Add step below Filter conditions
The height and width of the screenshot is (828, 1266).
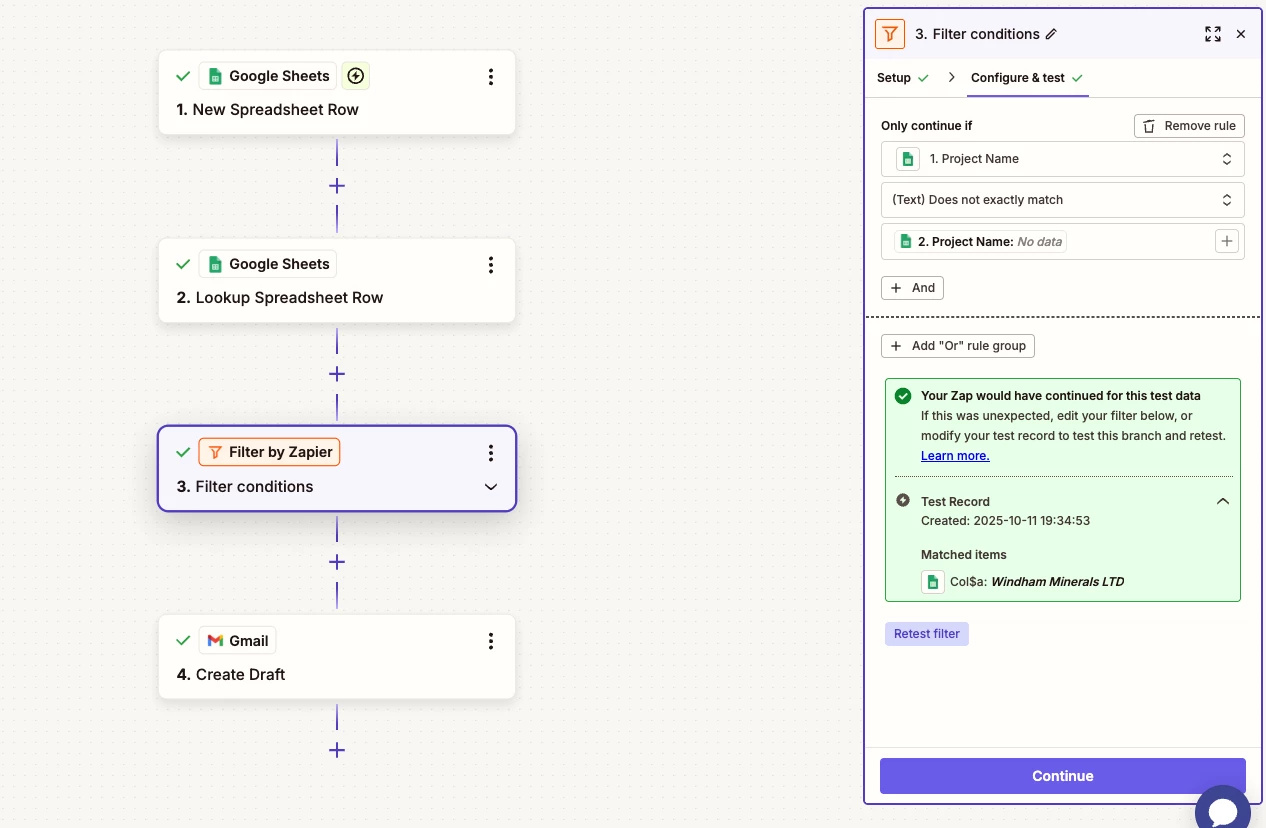tap(337, 562)
